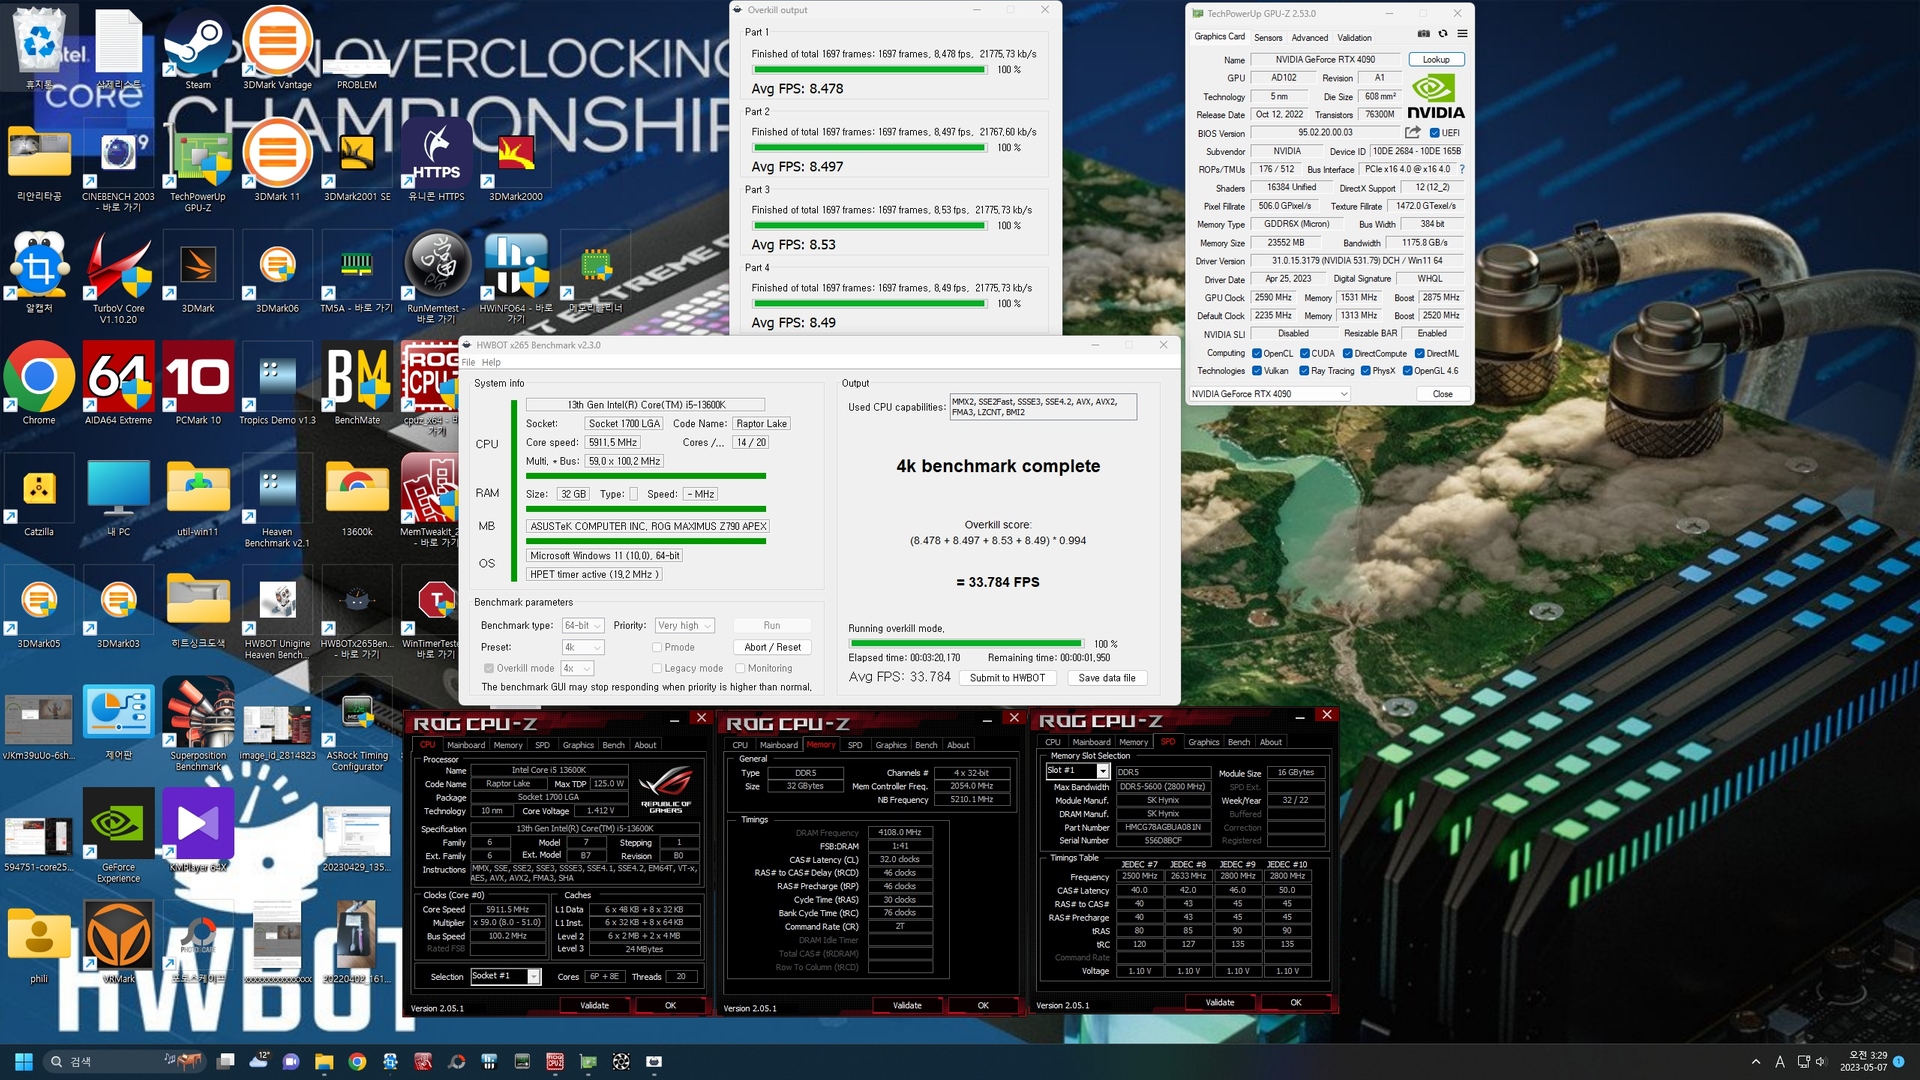
Task: Click Task View icon on taskbar
Action: pos(226,1061)
